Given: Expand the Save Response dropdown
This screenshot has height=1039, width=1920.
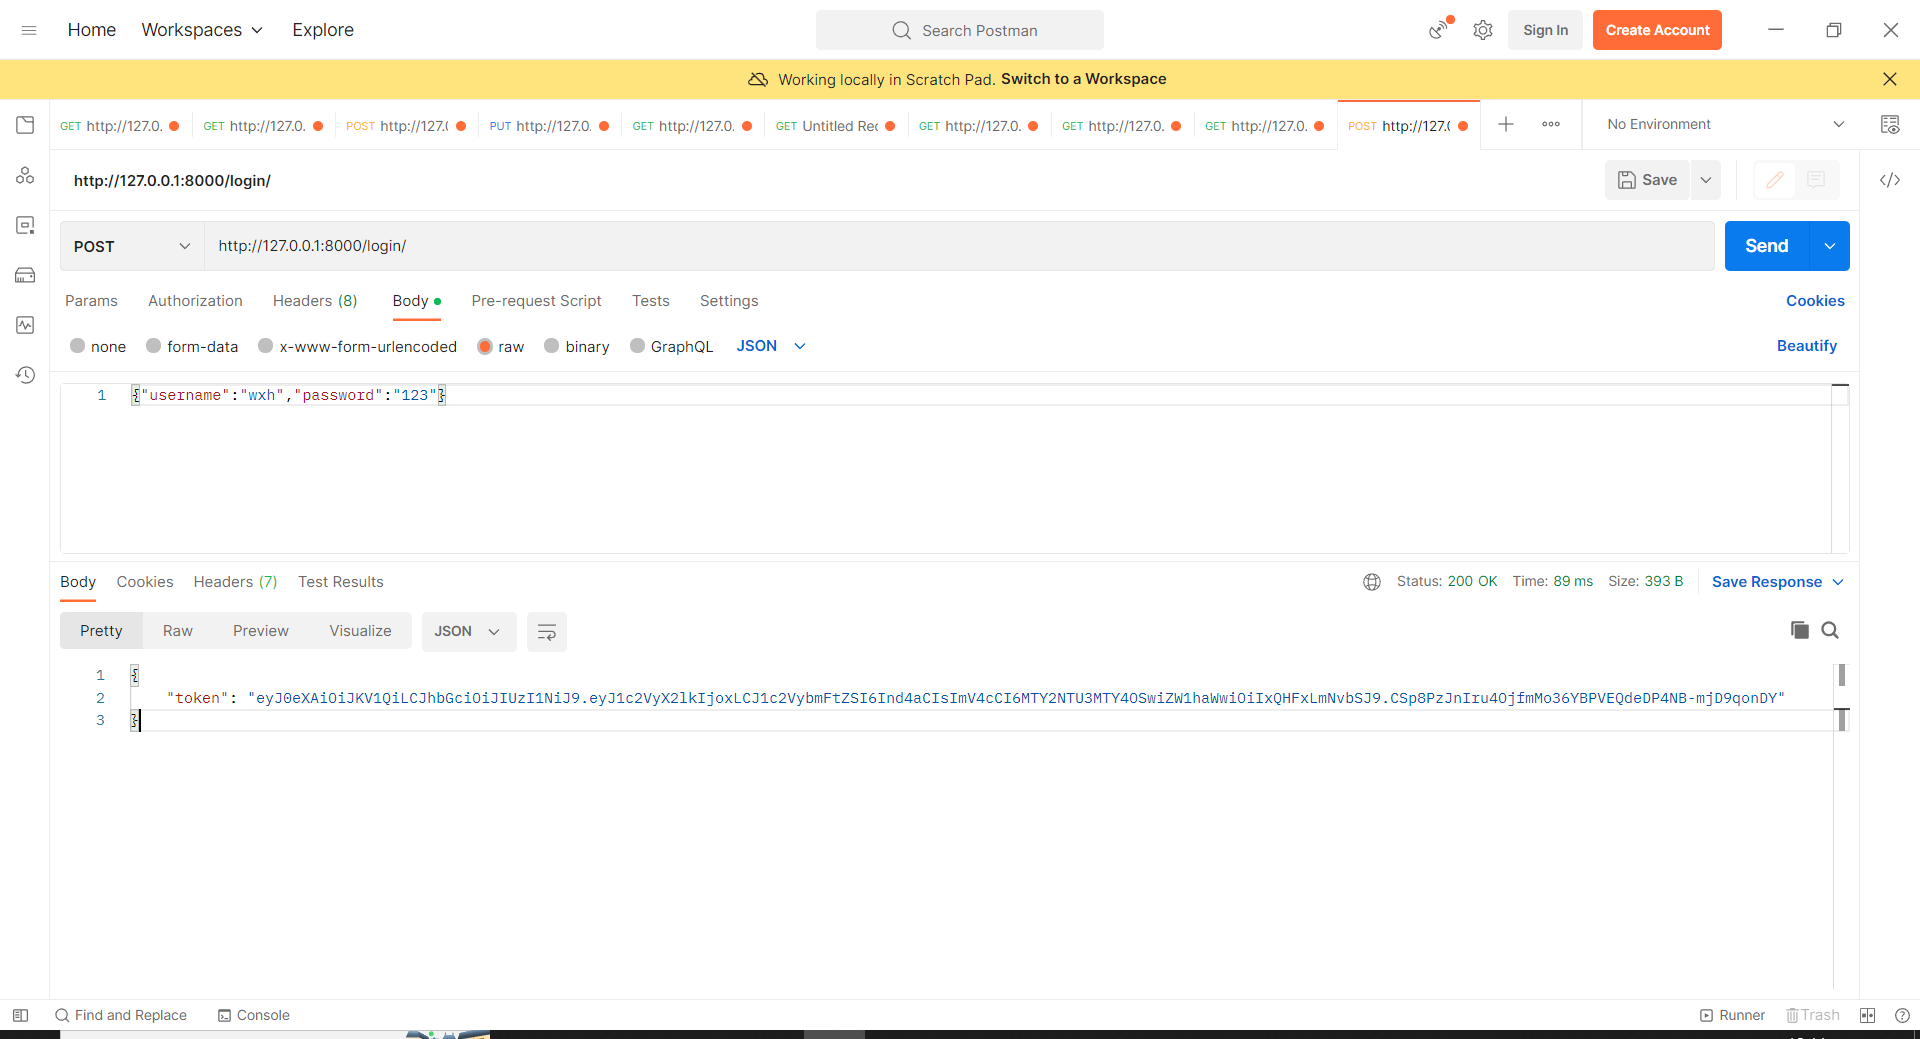Looking at the screenshot, I should pyautogui.click(x=1778, y=582).
